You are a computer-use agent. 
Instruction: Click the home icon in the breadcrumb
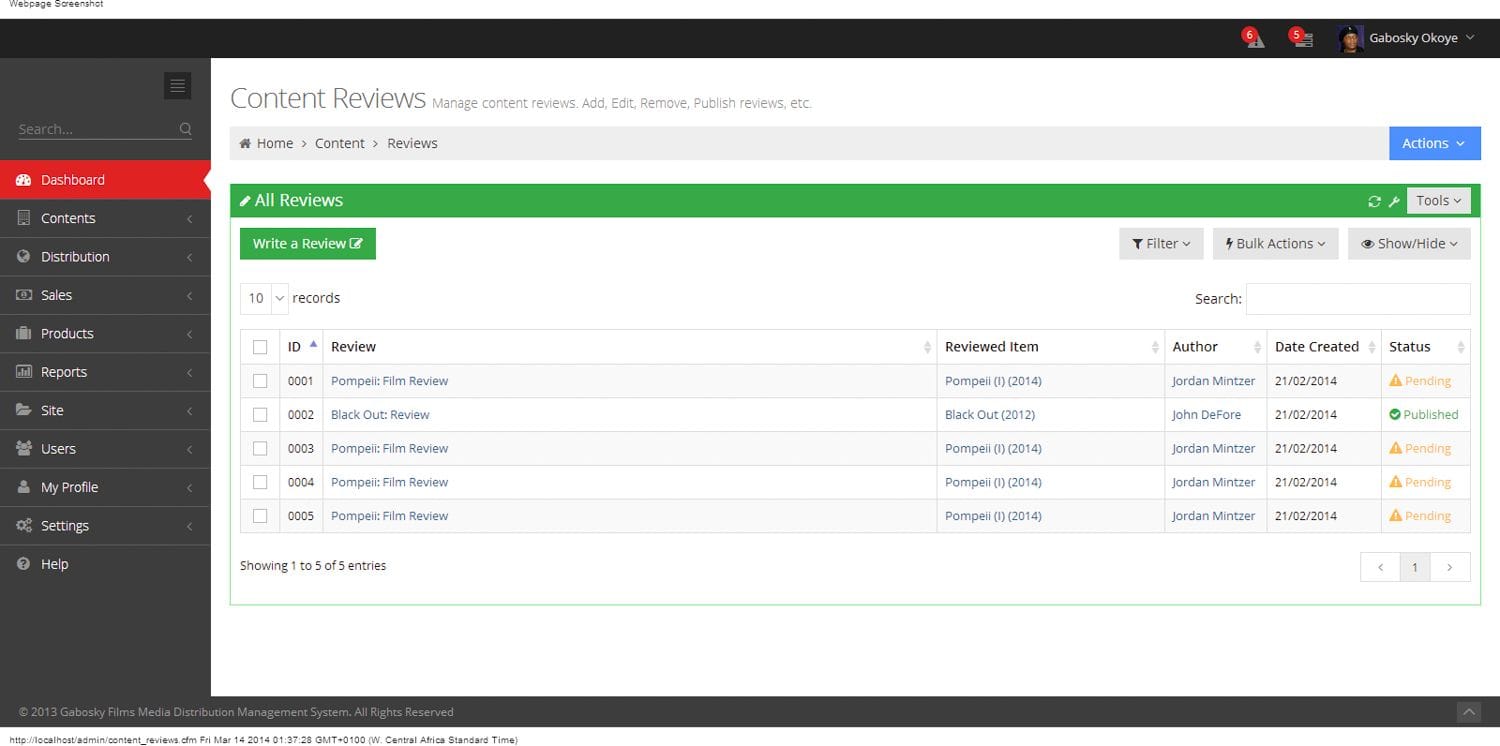245,143
